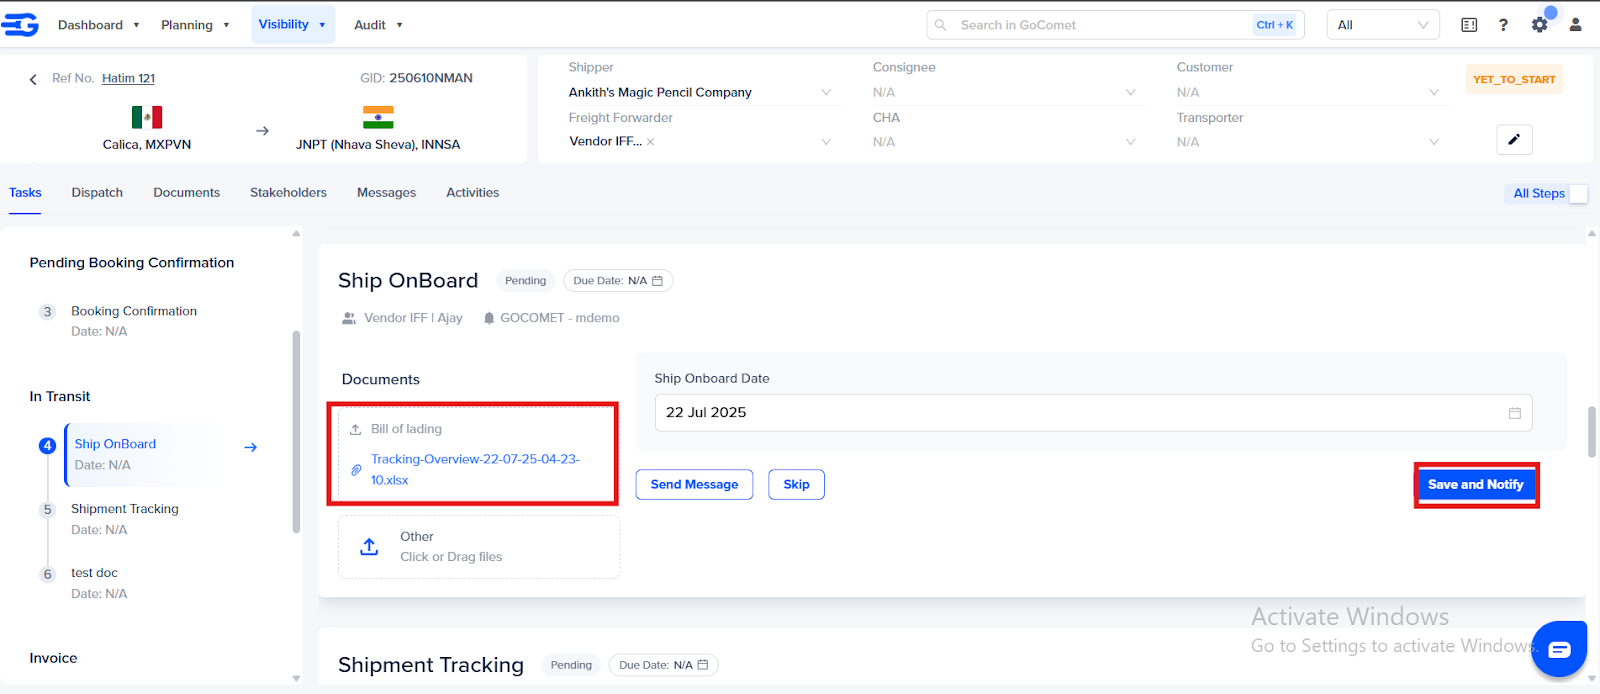Click the Send Message button

click(694, 485)
